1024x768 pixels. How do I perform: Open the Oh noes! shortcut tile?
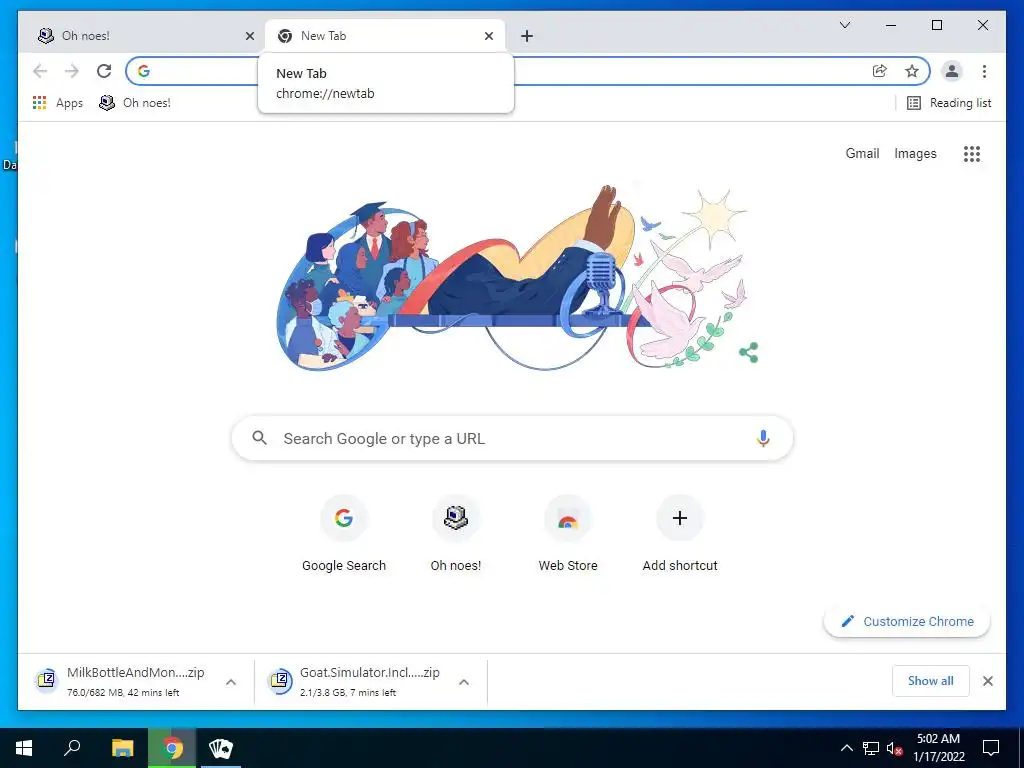pyautogui.click(x=456, y=534)
